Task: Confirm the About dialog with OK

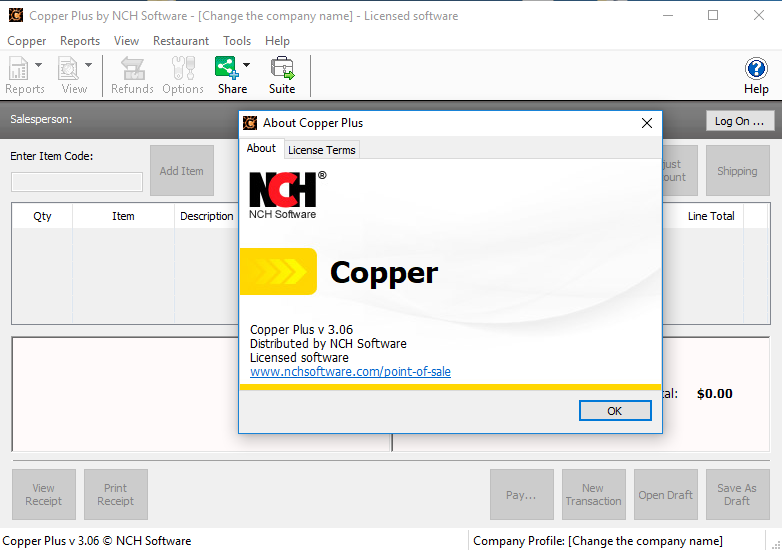Action: coord(615,411)
